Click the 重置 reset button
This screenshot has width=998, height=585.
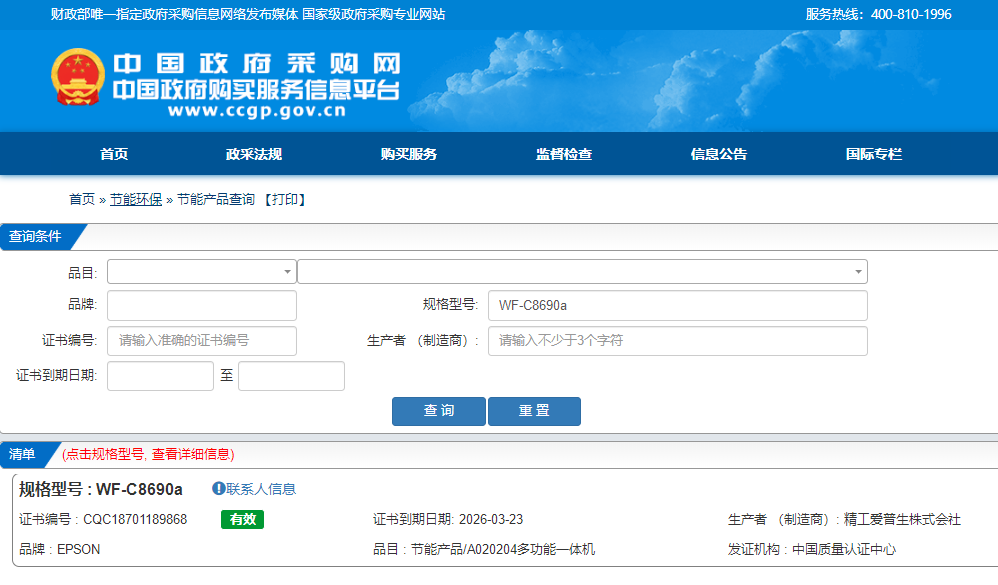pos(534,411)
